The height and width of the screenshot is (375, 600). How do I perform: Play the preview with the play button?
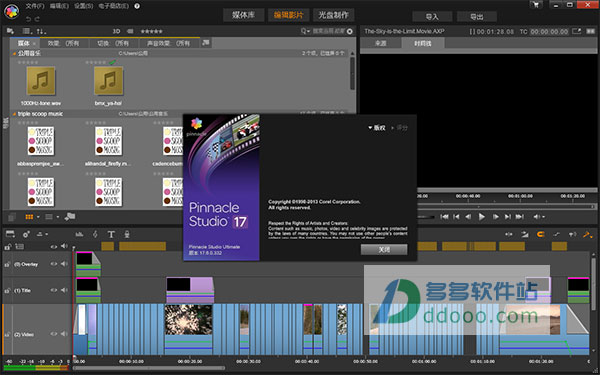coord(482,217)
